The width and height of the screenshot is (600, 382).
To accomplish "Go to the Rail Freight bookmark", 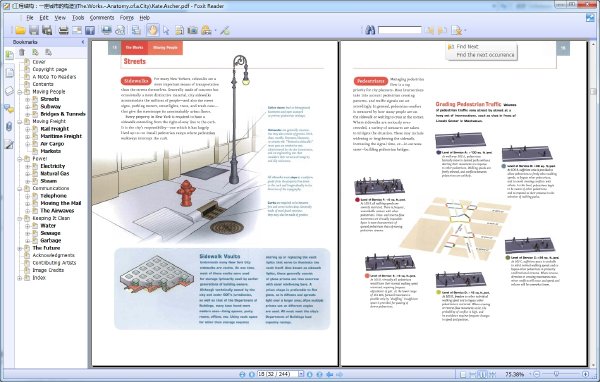I will pos(55,129).
